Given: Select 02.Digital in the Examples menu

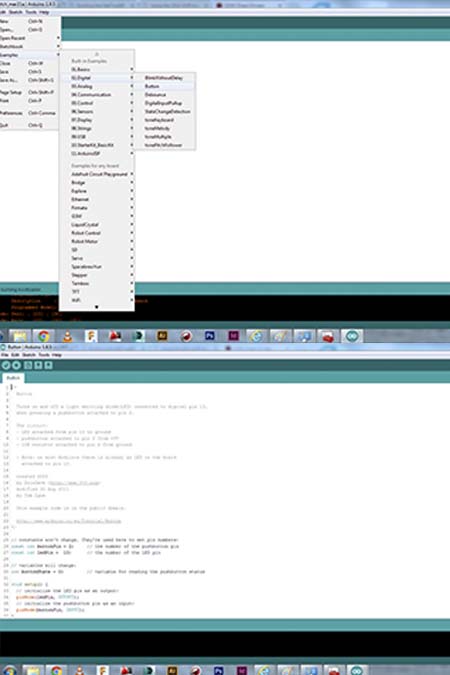Looking at the screenshot, I should [x=97, y=78].
